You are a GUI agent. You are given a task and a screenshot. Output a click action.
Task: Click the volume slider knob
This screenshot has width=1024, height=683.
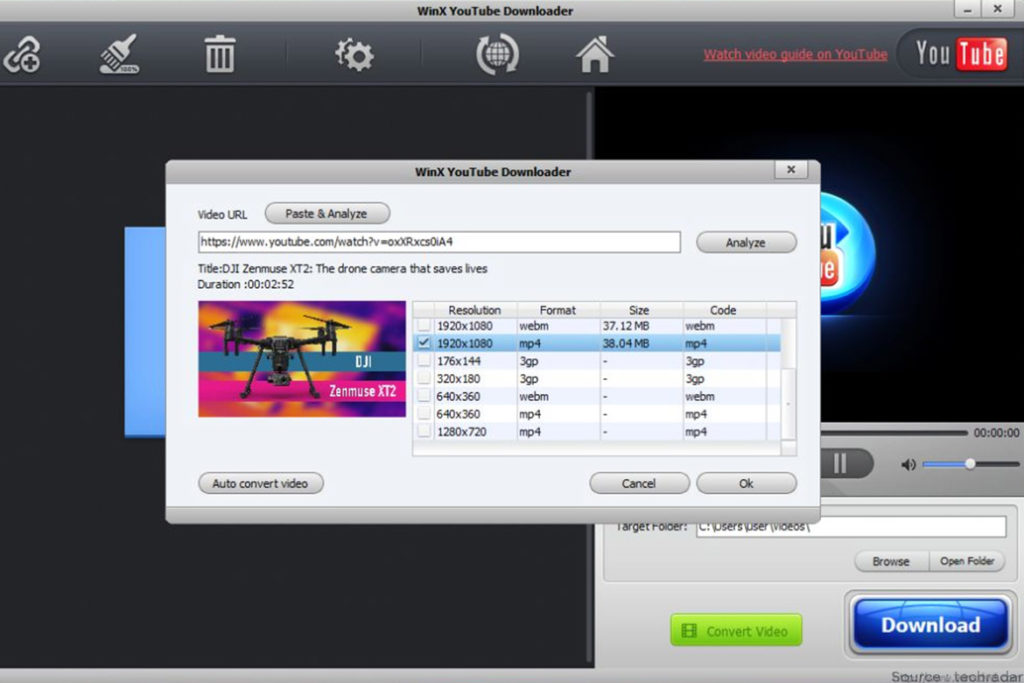[x=970, y=464]
